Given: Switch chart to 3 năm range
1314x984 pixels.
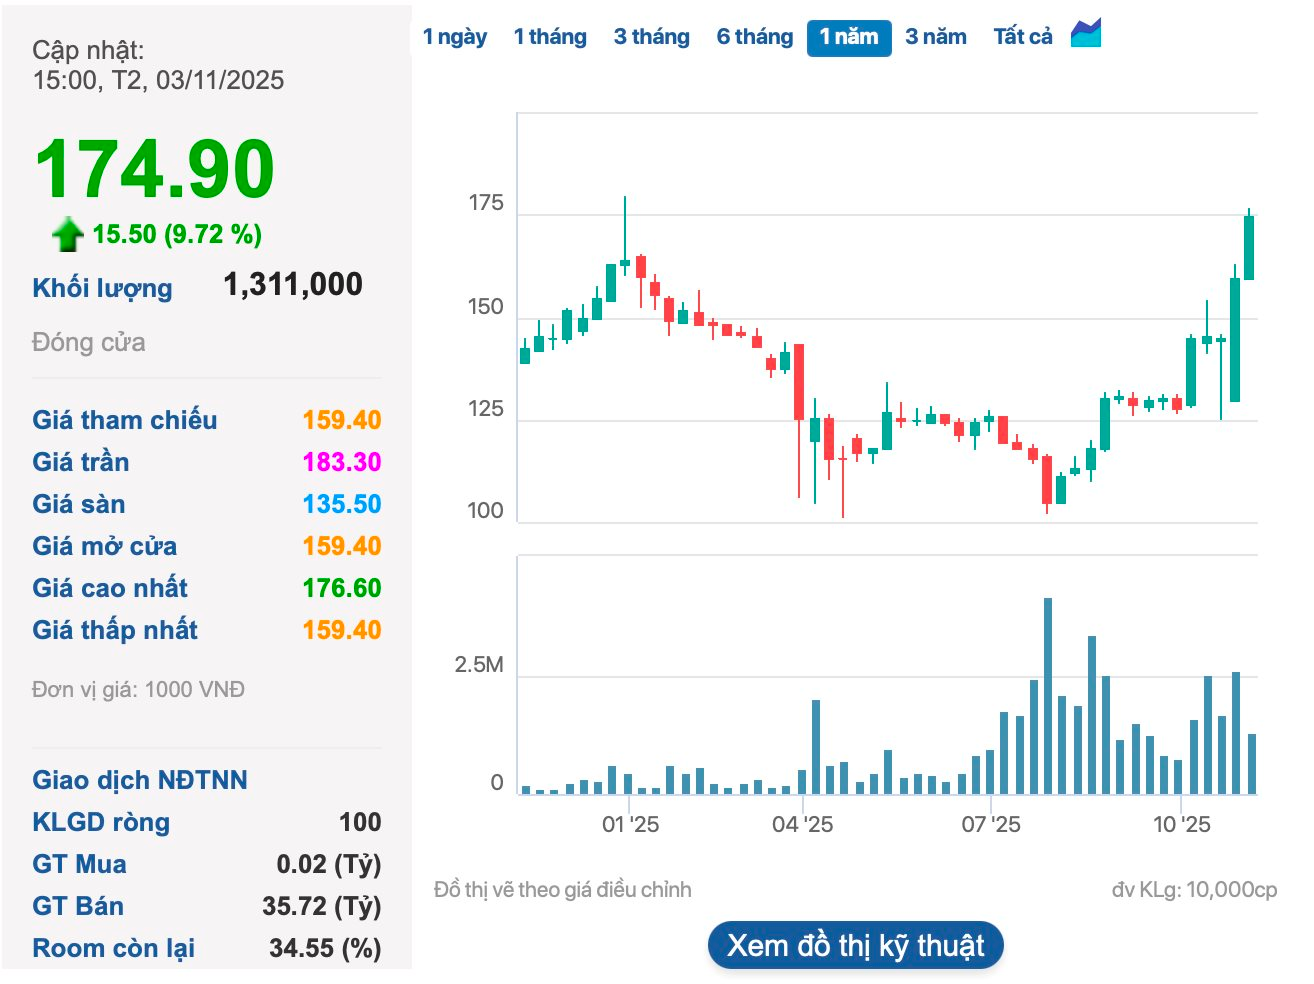Looking at the screenshot, I should (x=935, y=37).
